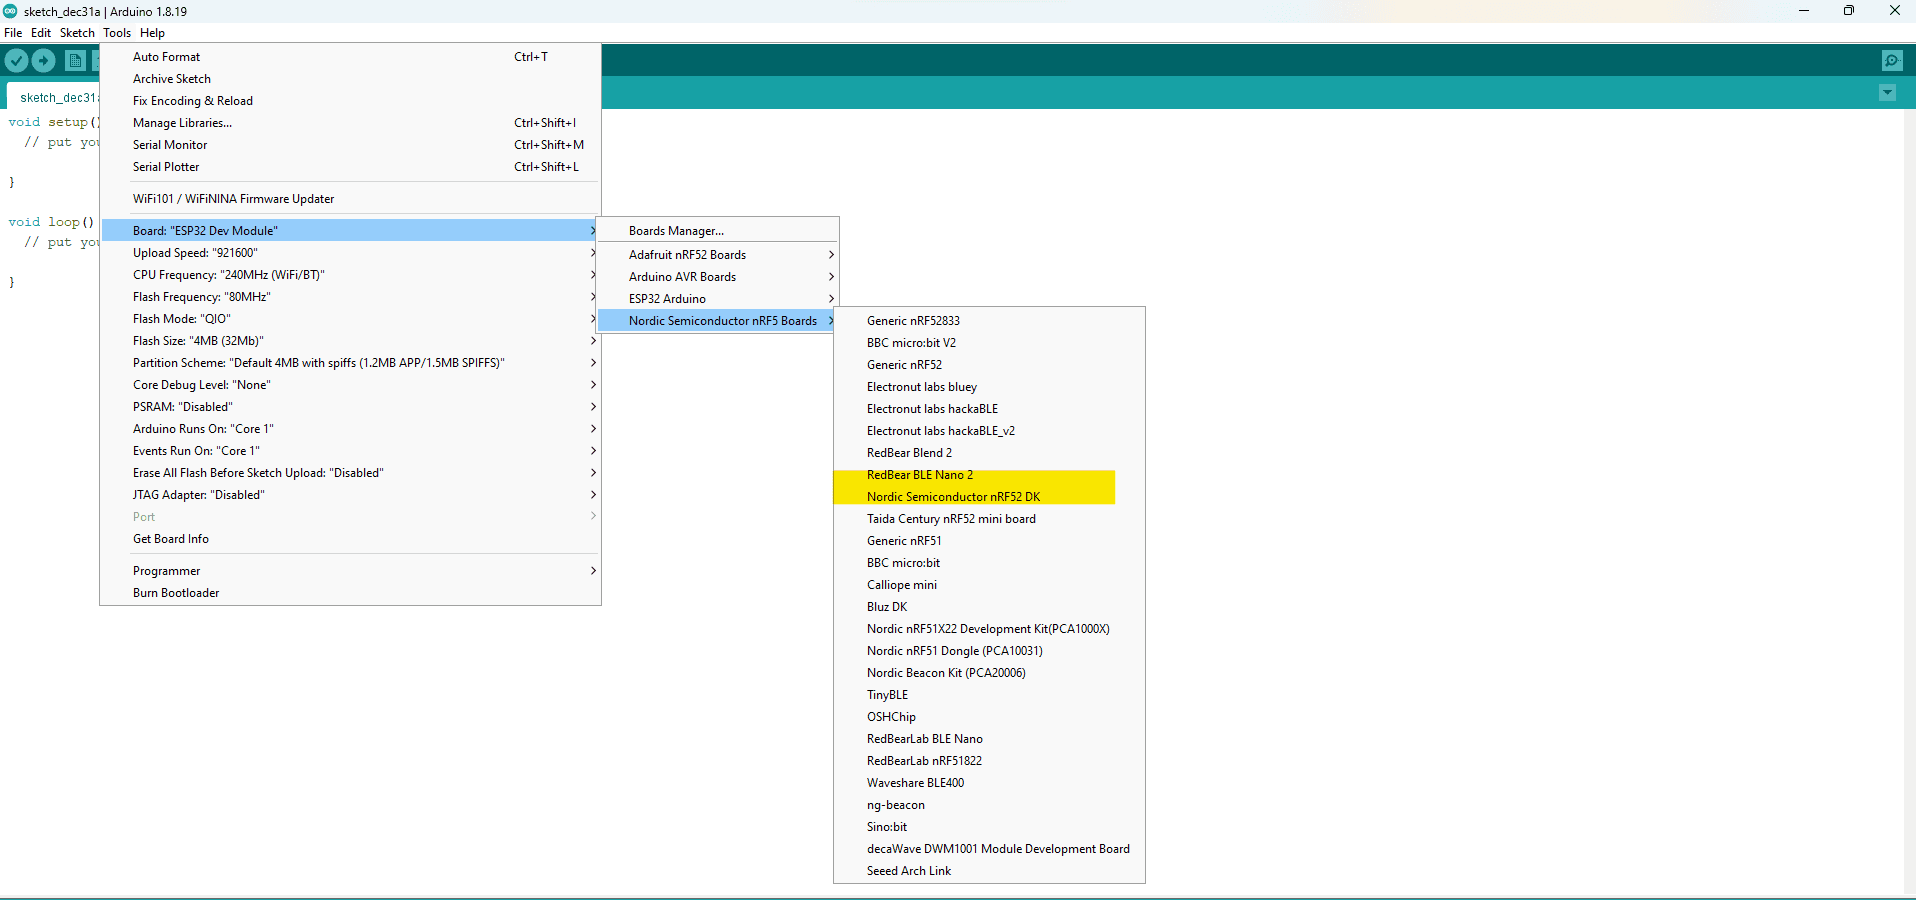Expand Nordic Semiconductor nRF5 Boards submenu
Screen dimensions: 1916x900
717,321
